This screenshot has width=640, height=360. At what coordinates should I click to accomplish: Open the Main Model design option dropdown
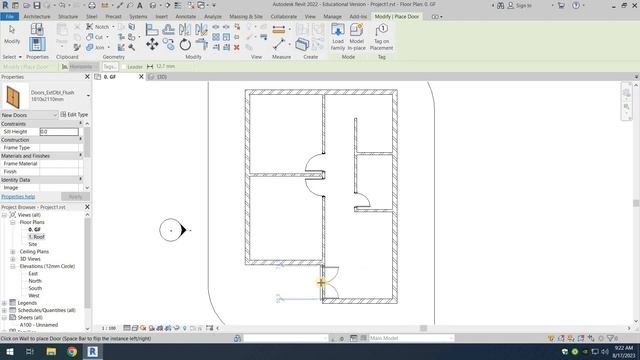(x=411, y=338)
